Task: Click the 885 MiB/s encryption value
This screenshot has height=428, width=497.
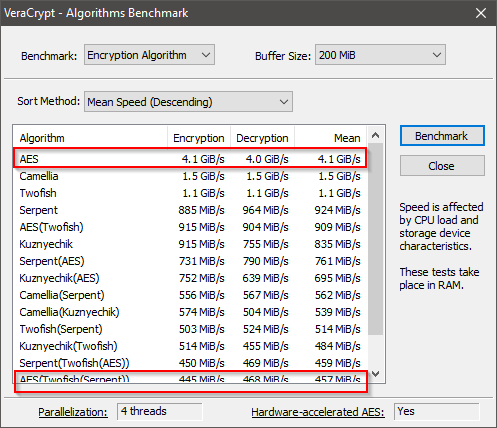Action: 201,210
